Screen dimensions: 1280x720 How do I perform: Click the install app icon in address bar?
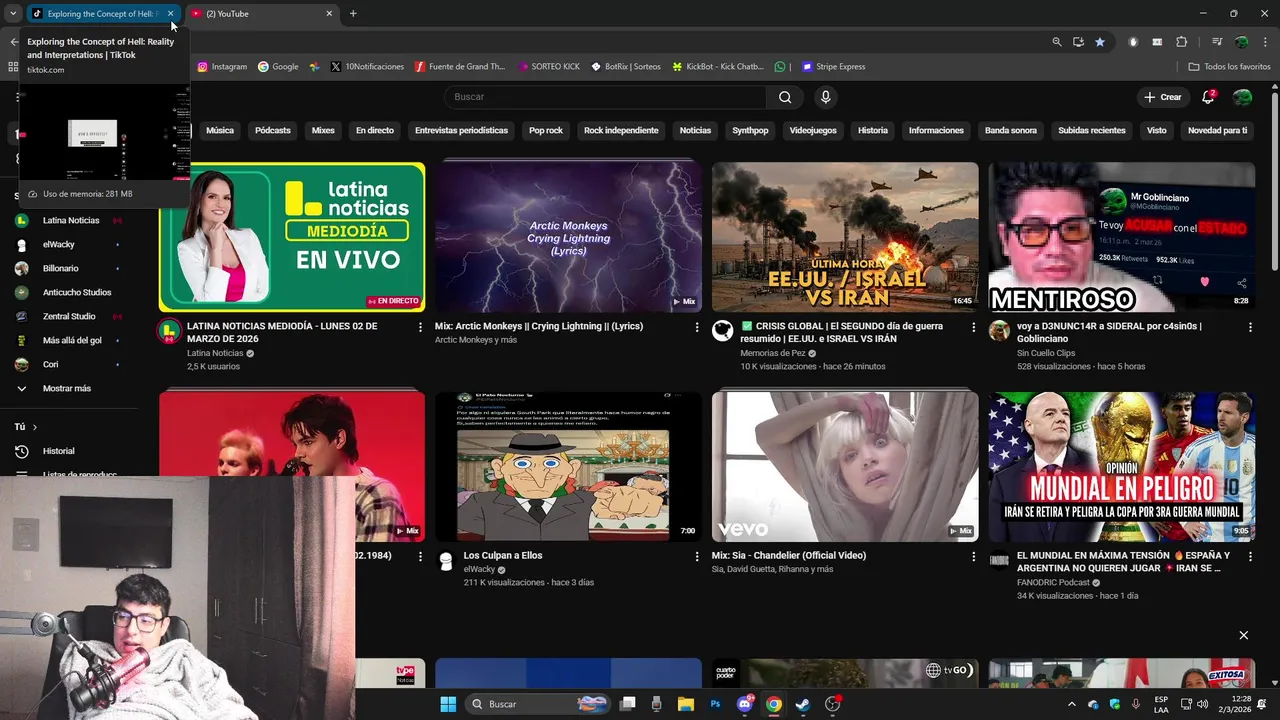click(1078, 42)
